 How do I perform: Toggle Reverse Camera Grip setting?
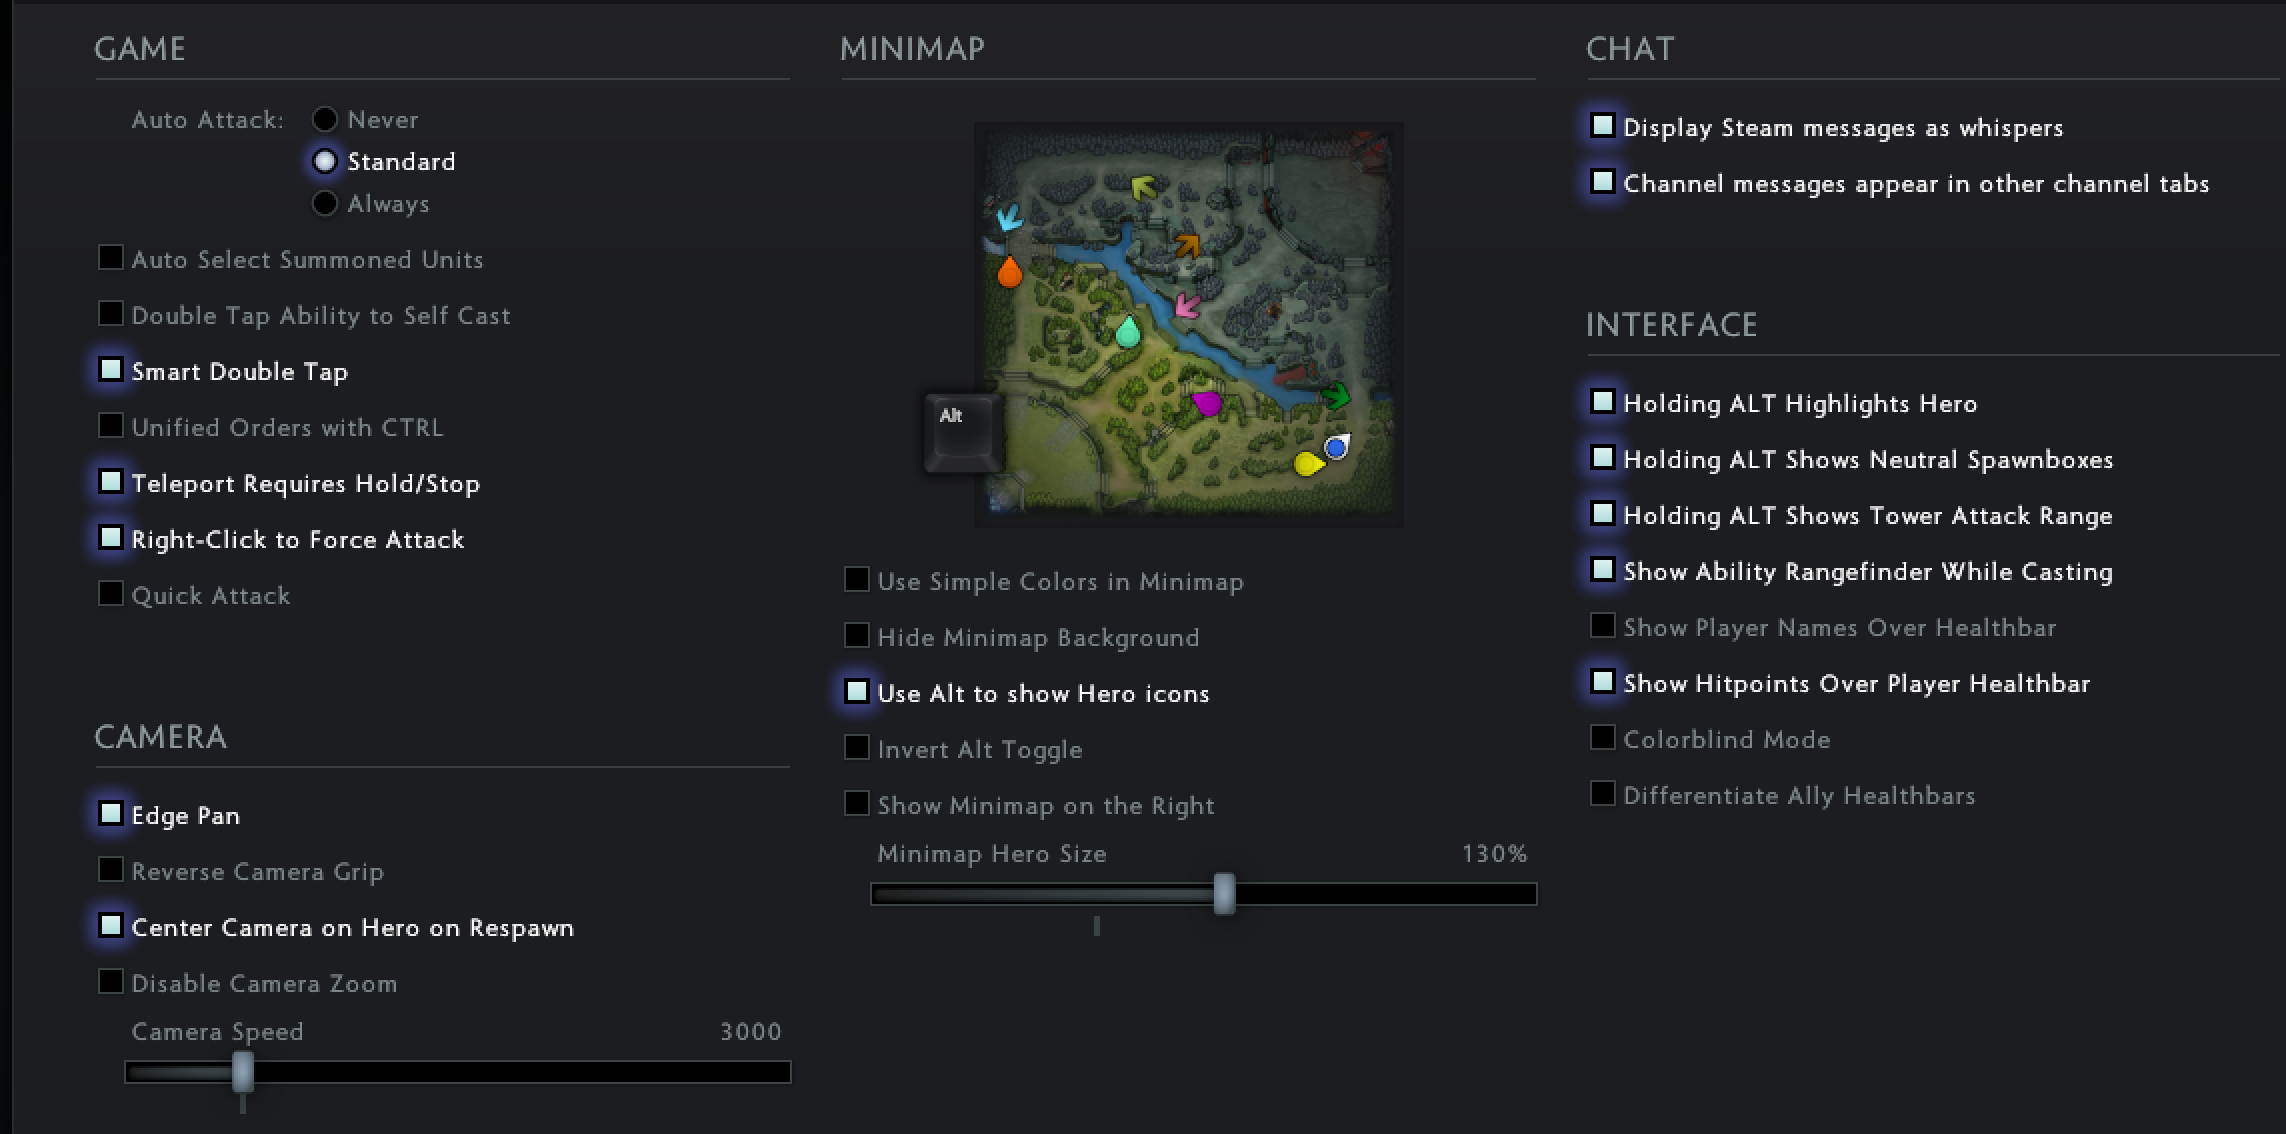(111, 870)
